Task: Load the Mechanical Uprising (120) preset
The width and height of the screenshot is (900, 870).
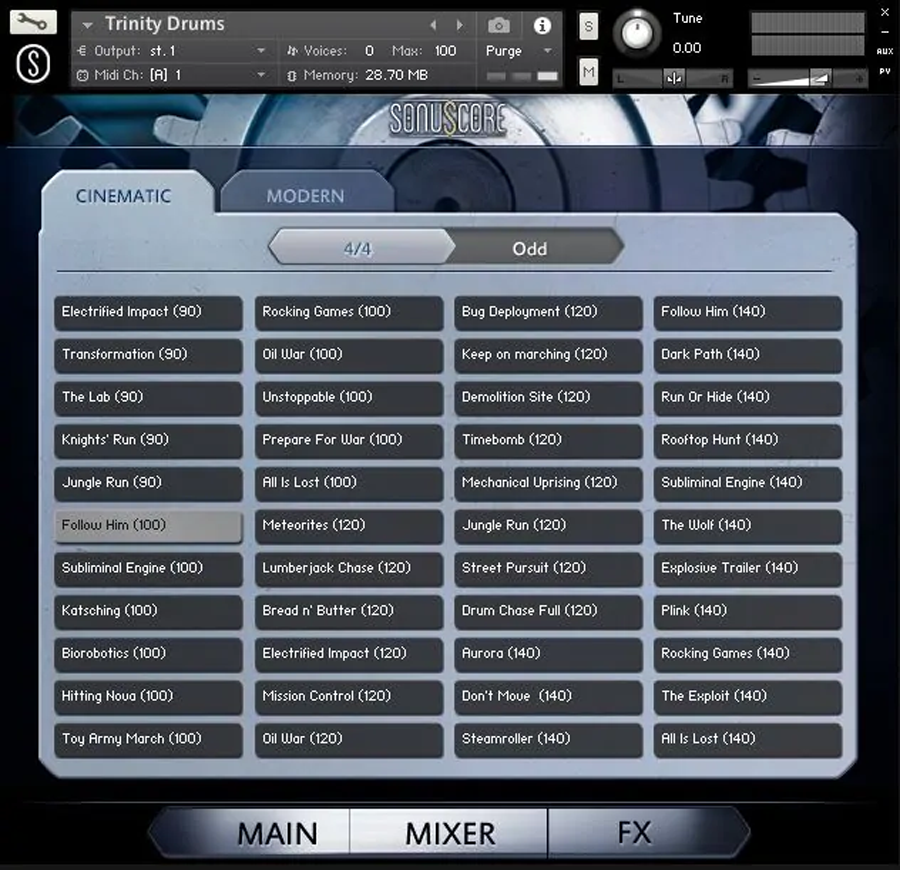Action: tap(548, 483)
